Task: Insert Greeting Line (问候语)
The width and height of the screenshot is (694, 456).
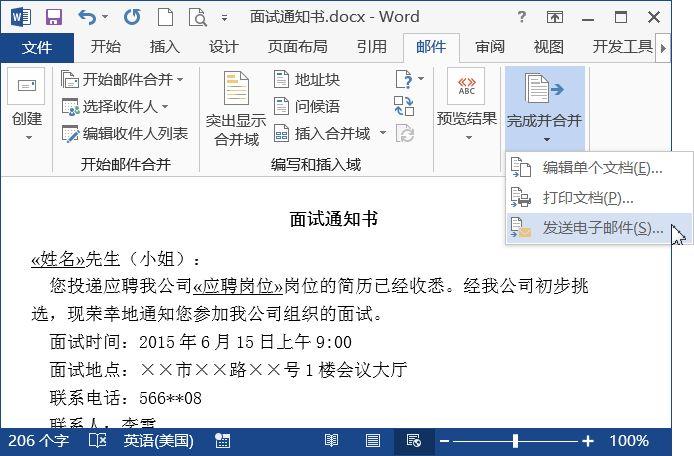Action: pyautogui.click(x=307, y=106)
